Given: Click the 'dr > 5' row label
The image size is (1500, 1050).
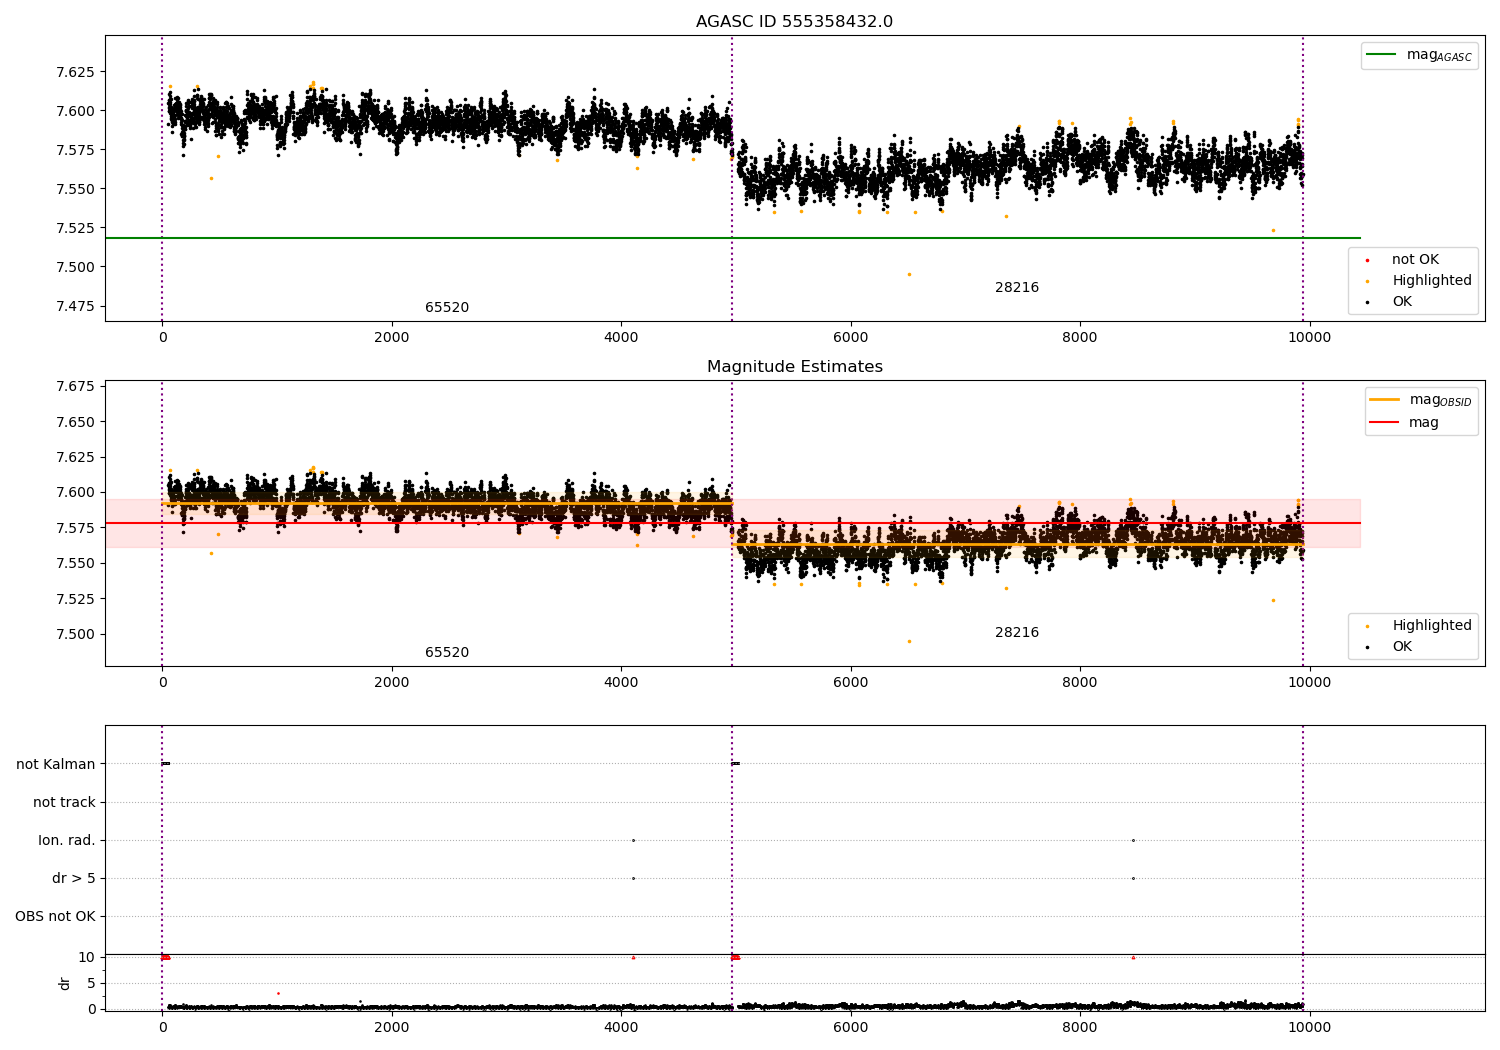Looking at the screenshot, I should click(74, 878).
